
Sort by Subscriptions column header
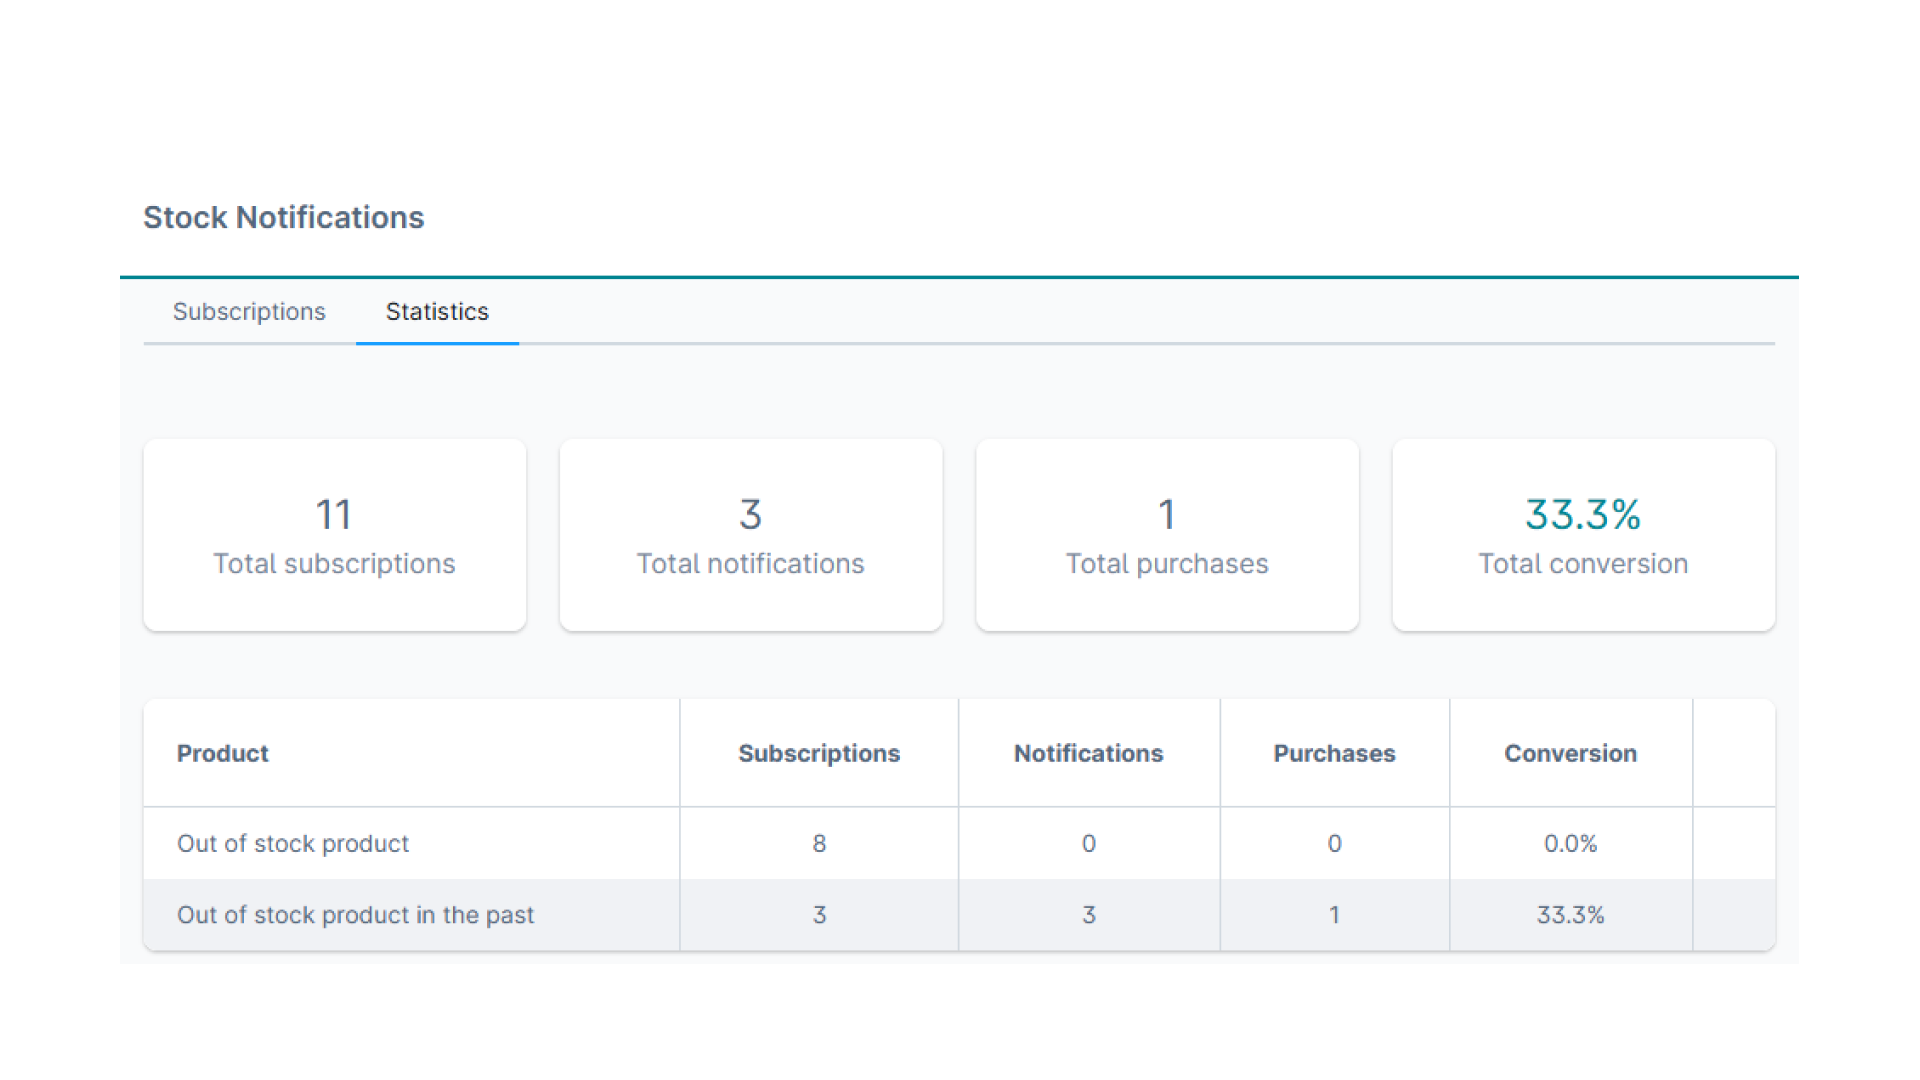819,754
